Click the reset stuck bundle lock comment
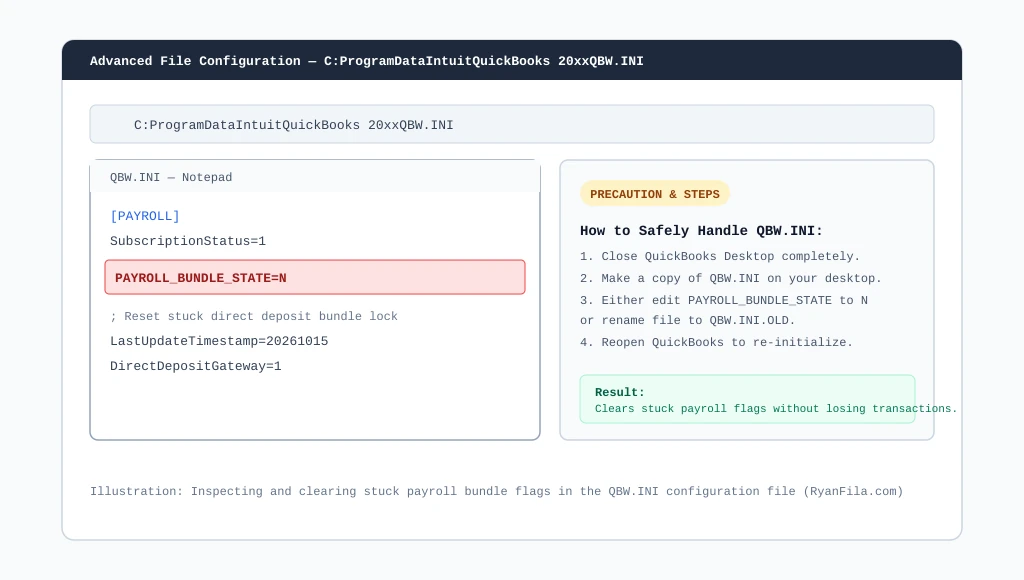1024x580 pixels. pos(253,316)
